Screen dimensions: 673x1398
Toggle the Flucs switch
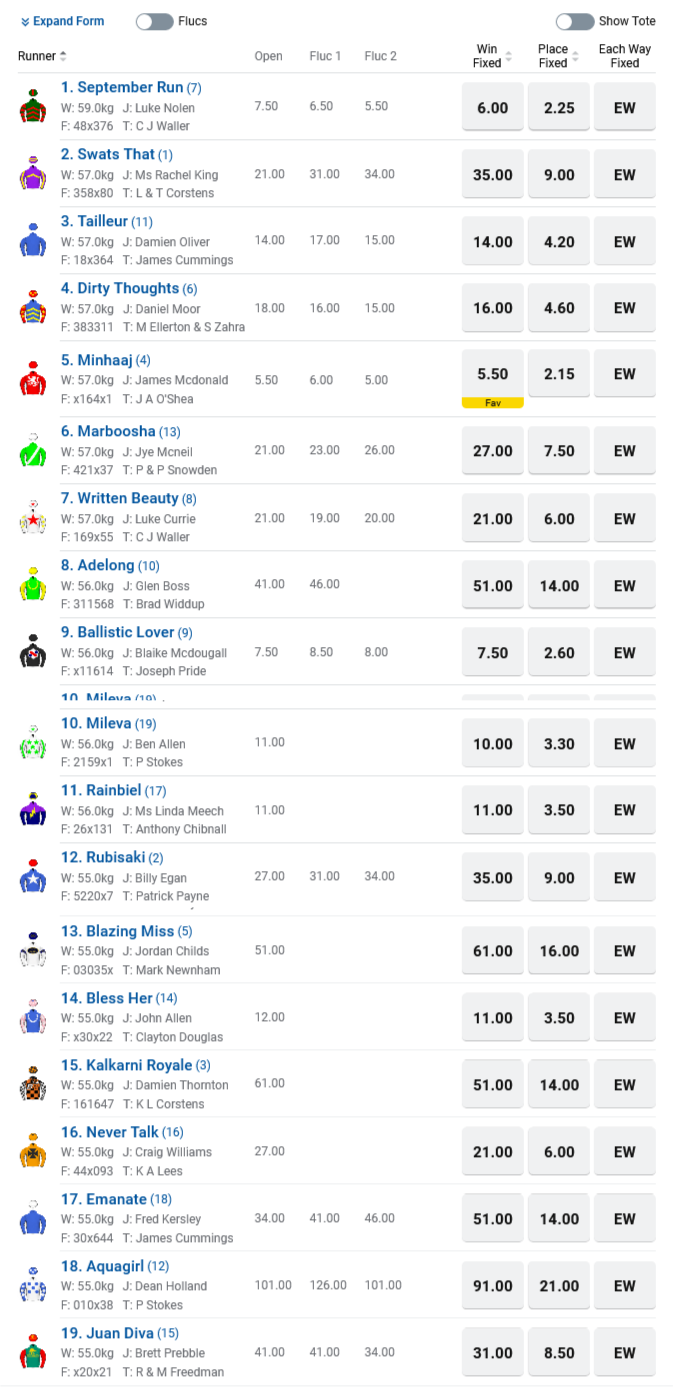155,21
